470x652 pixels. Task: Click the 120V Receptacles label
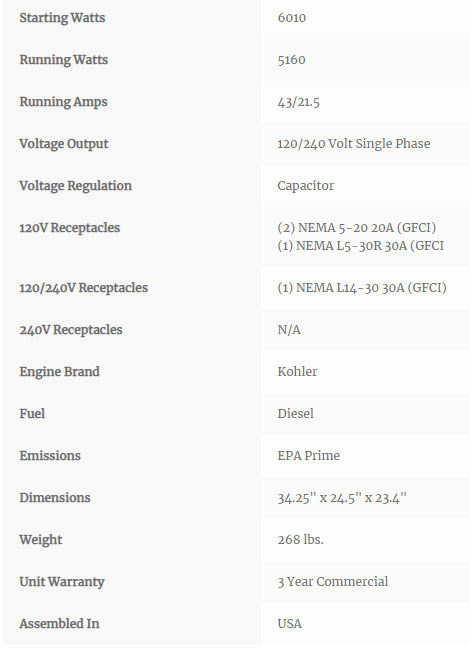[69, 228]
